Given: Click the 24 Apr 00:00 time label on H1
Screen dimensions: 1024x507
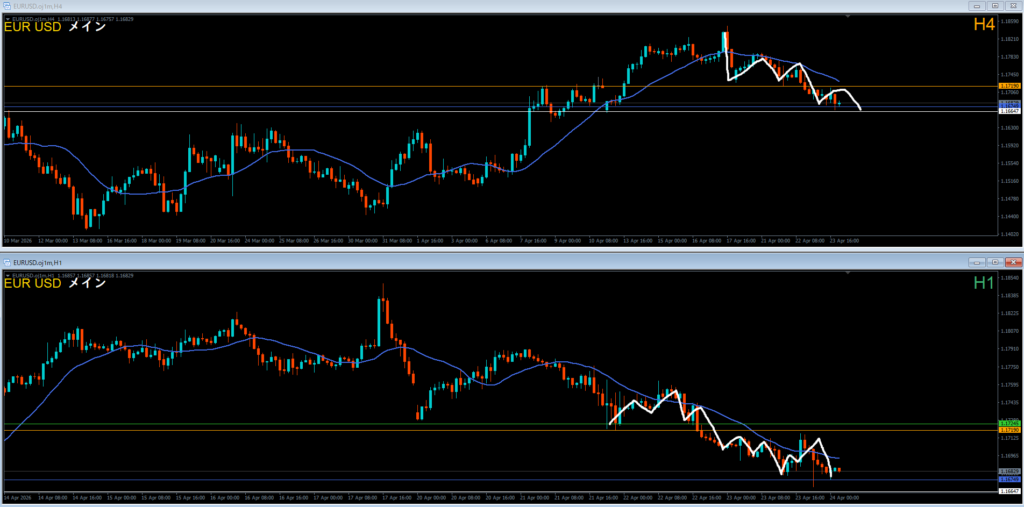Looking at the screenshot, I should click(845, 497).
